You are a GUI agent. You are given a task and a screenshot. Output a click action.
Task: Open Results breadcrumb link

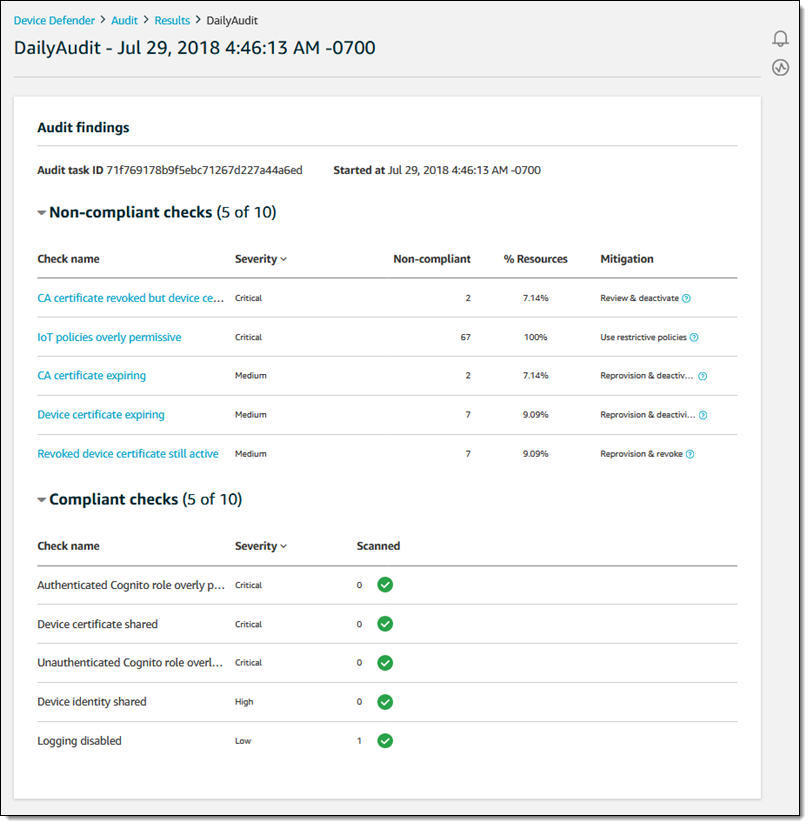[x=172, y=20]
